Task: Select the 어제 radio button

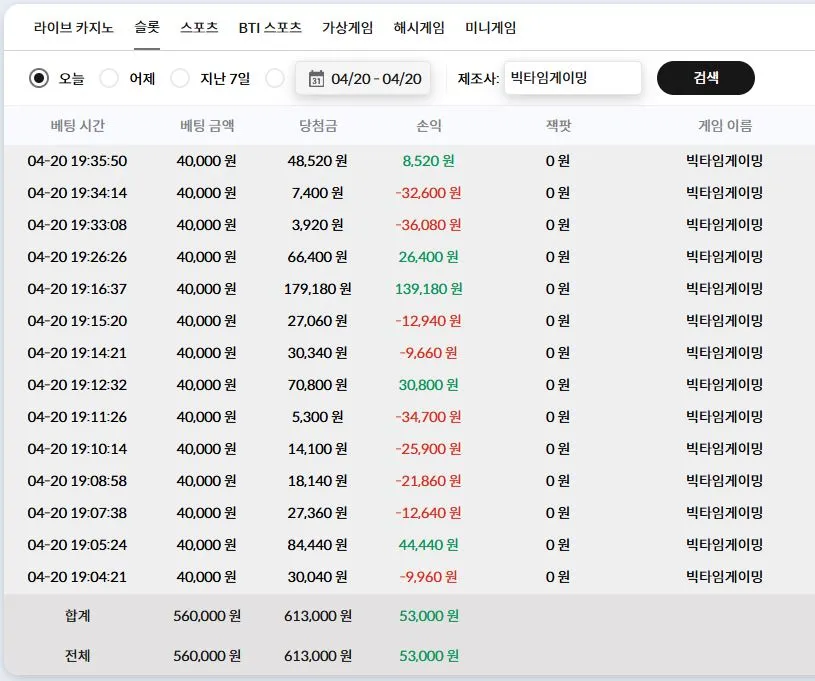Action: (x=109, y=78)
